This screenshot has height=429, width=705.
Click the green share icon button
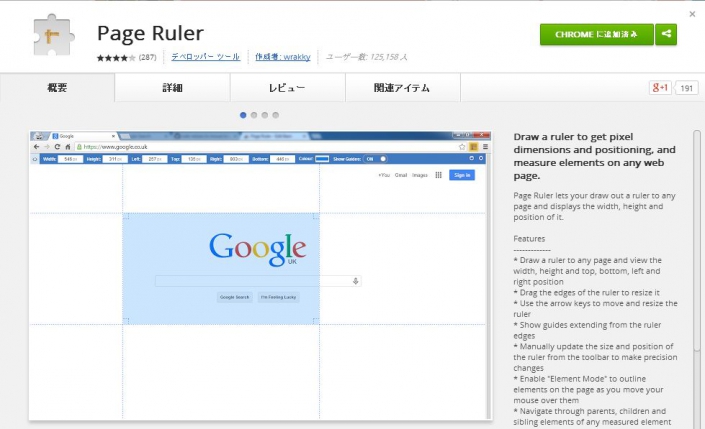pos(666,34)
